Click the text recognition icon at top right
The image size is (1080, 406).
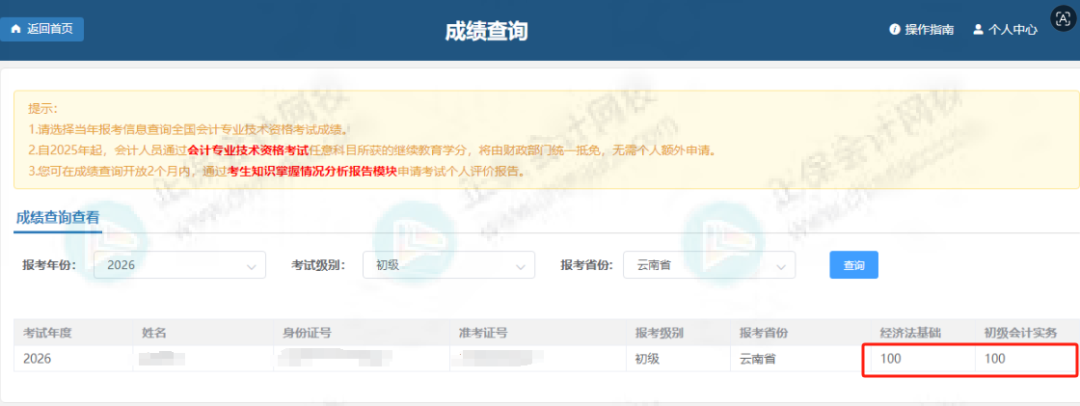coord(1063,19)
